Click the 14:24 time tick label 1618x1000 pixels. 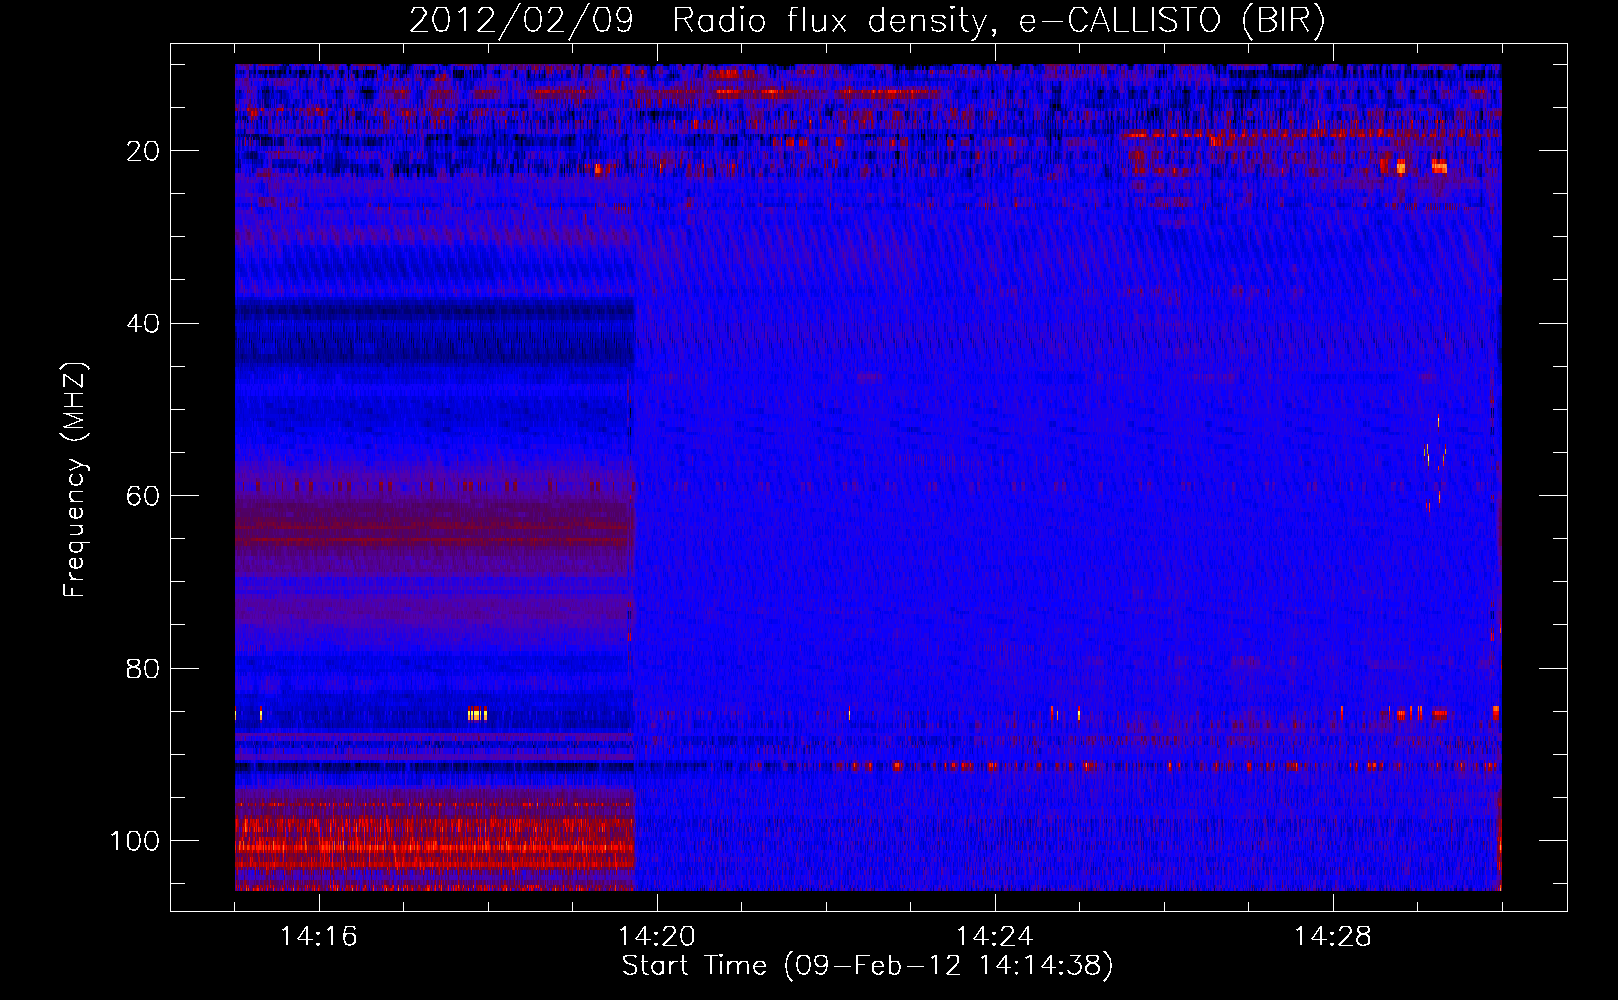994,937
